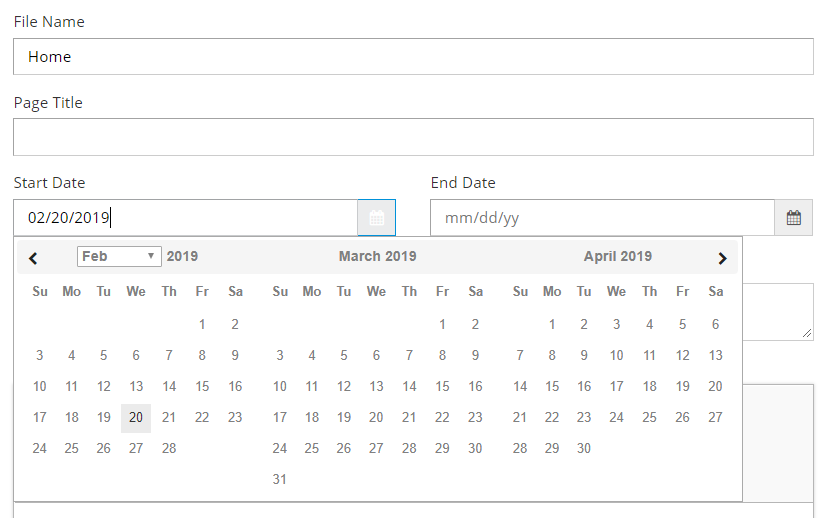This screenshot has width=828, height=518.
Task: Click the empty Page Title field
Action: click(413, 137)
